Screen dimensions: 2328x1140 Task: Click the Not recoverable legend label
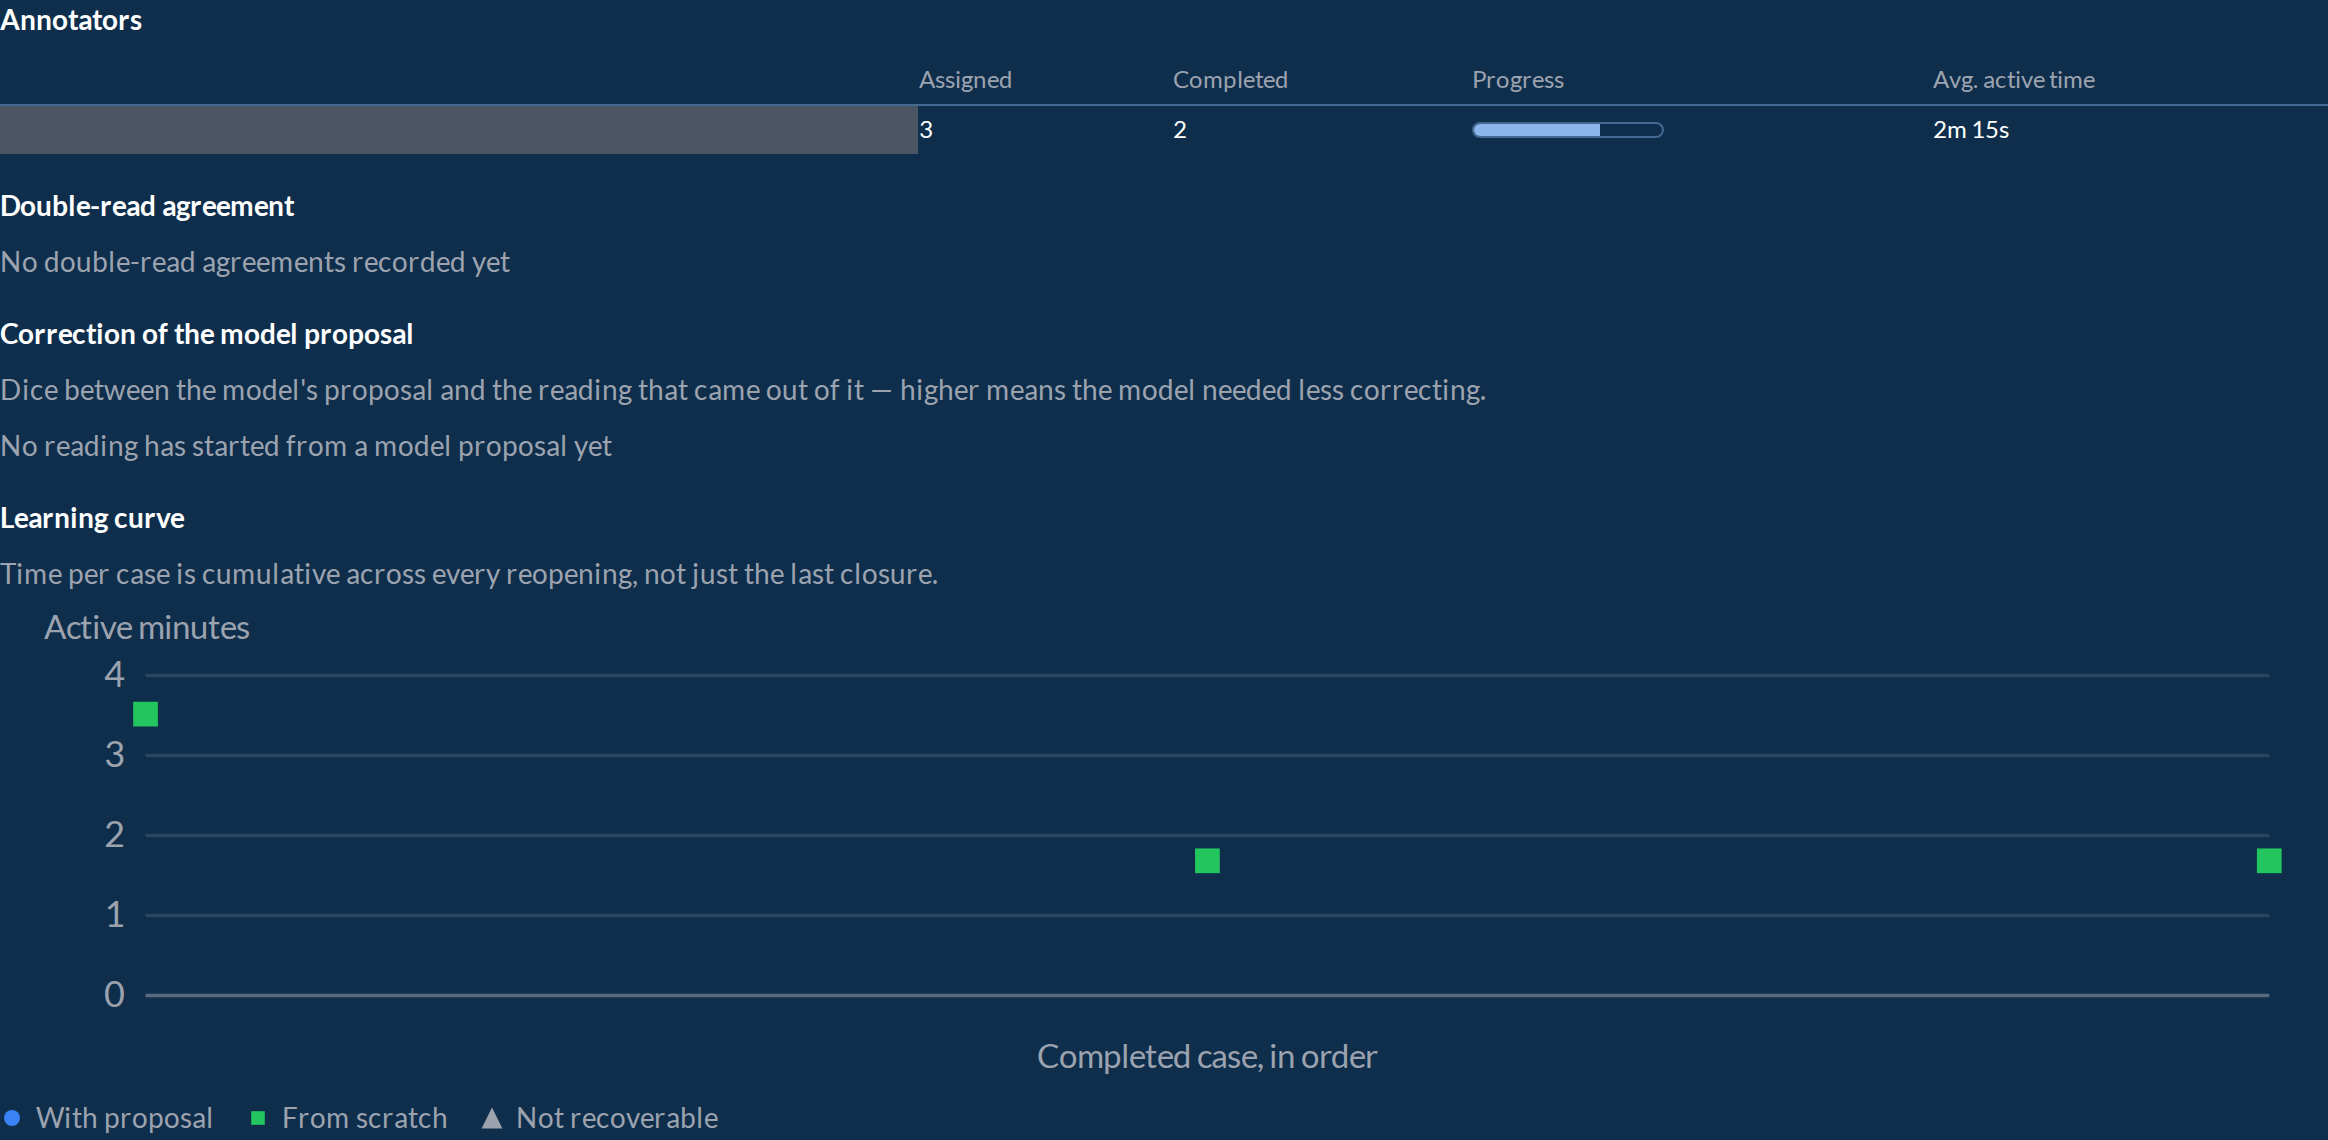[617, 1118]
